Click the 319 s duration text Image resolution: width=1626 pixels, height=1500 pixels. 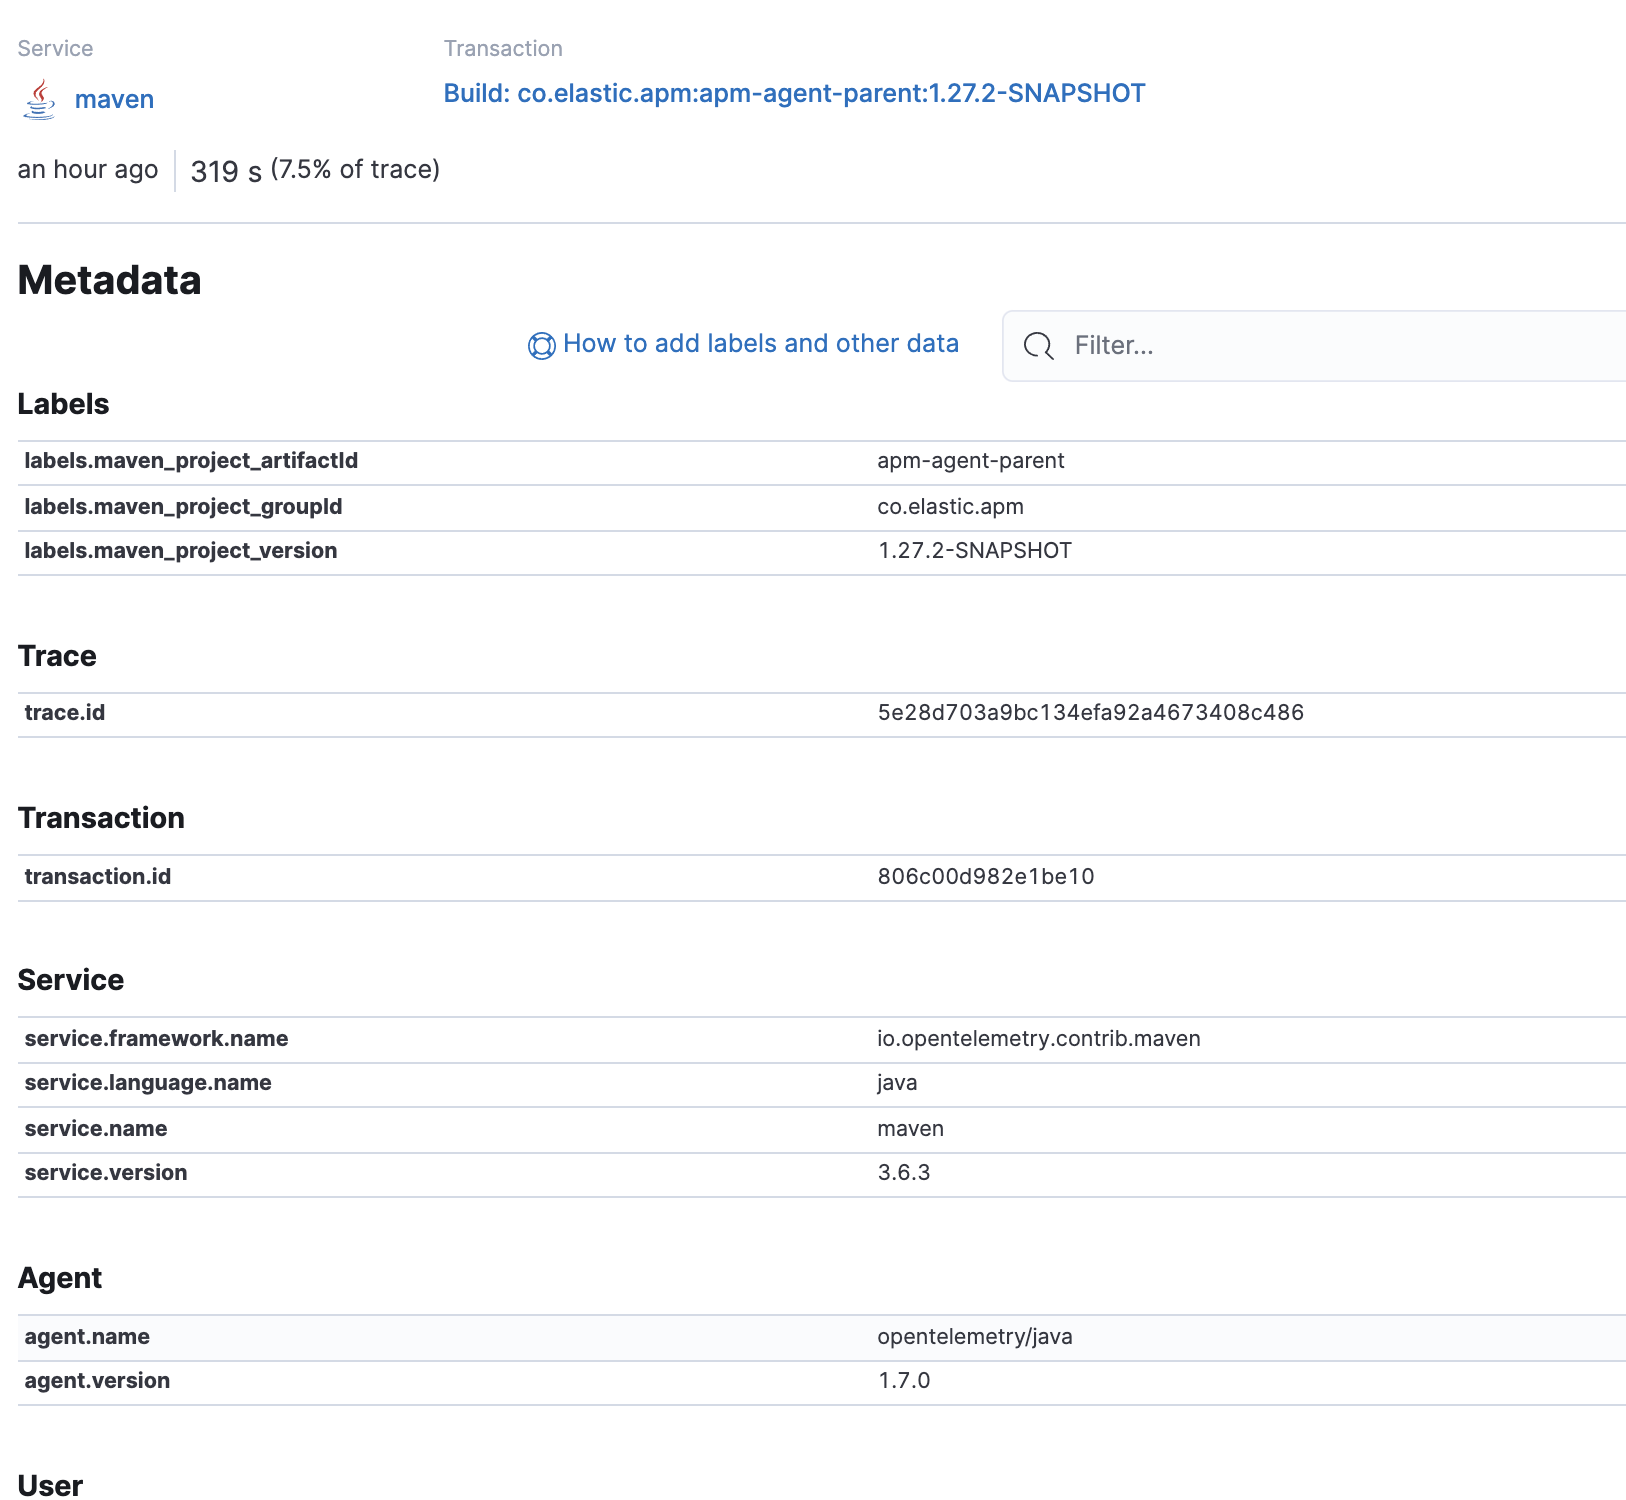[226, 172]
